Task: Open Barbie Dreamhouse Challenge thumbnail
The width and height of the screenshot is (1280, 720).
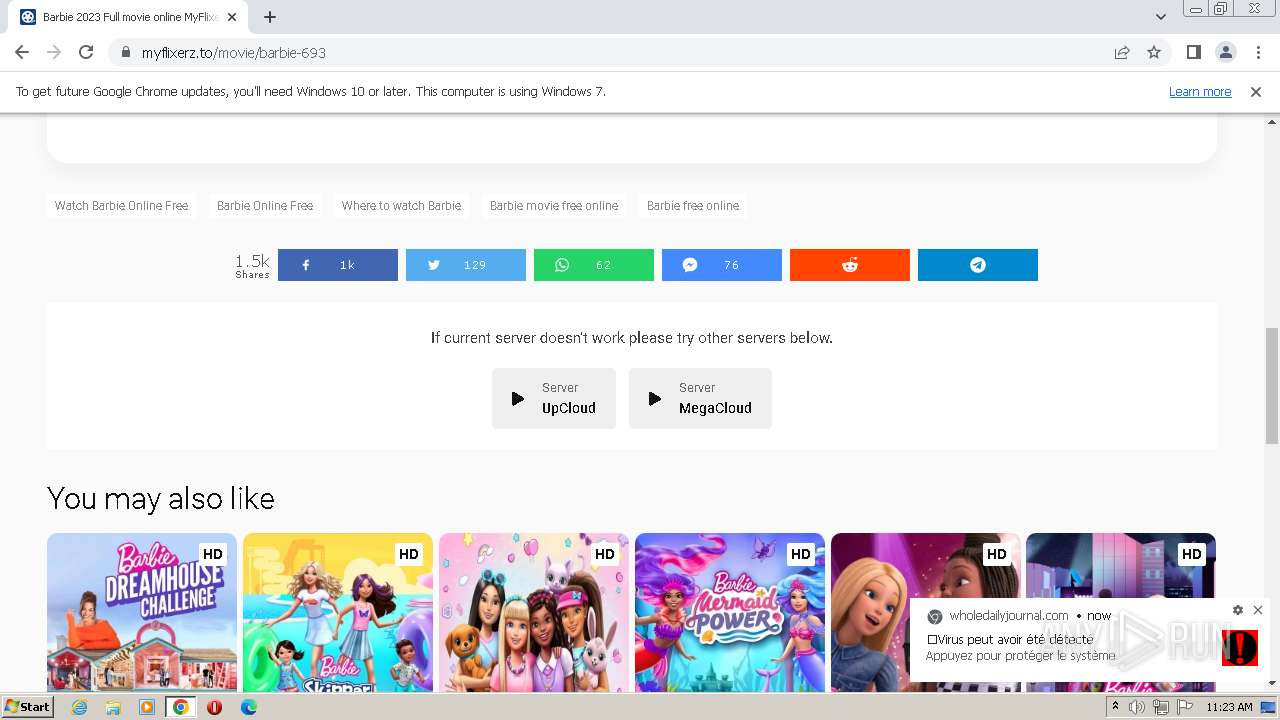Action: coord(142,612)
